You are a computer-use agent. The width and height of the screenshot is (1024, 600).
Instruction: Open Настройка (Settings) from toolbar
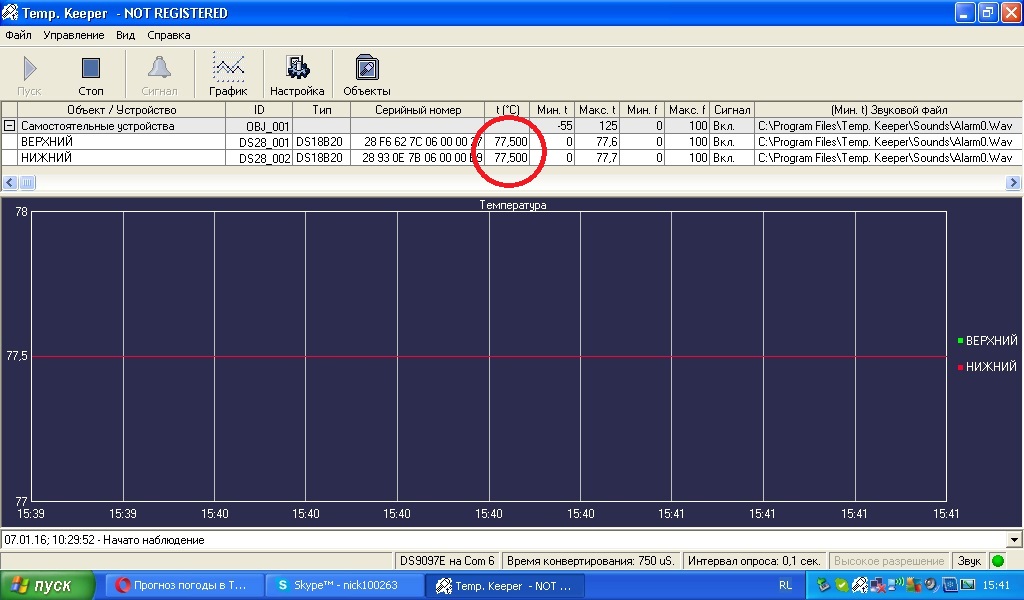point(297,69)
